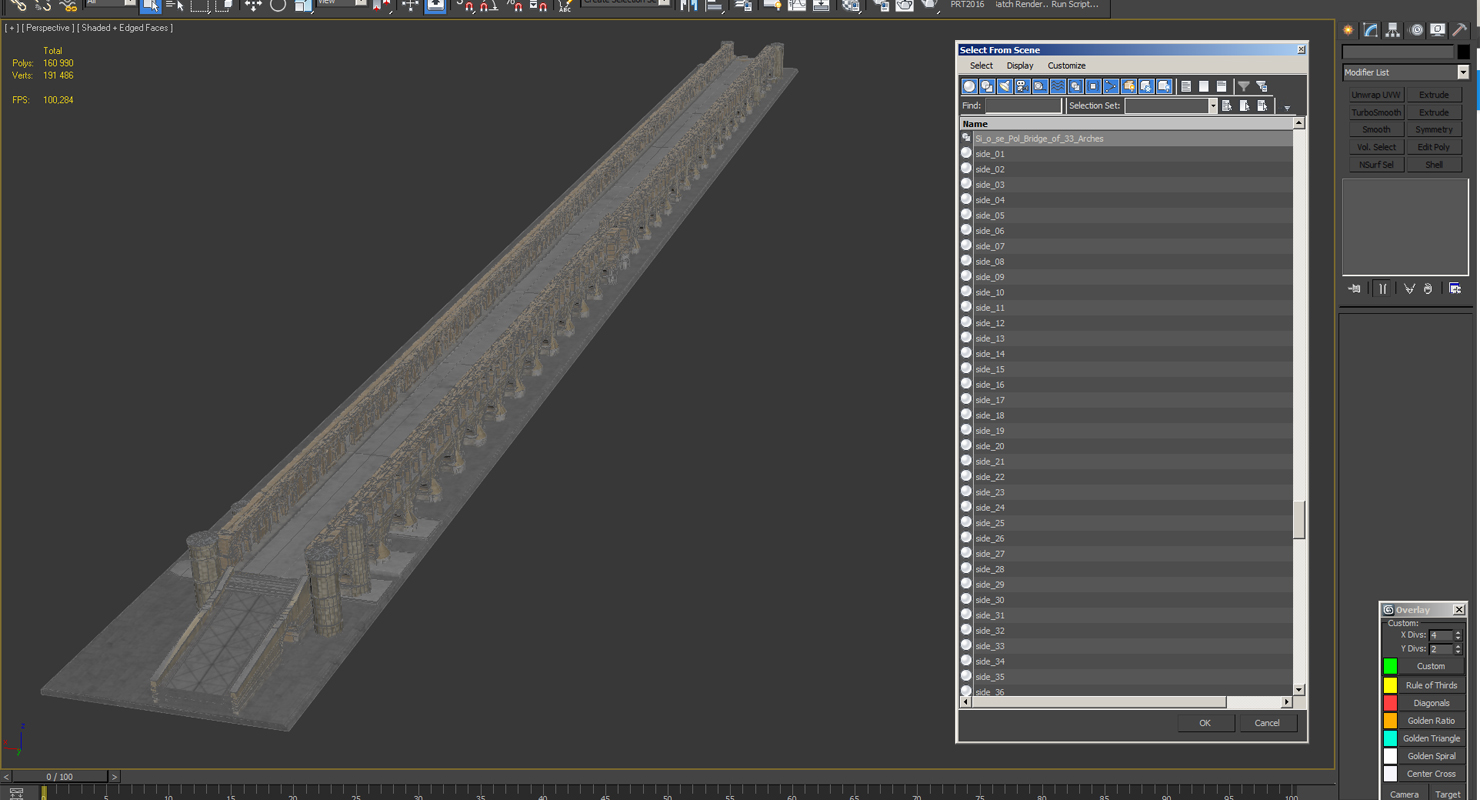The height and width of the screenshot is (800, 1480).
Task: Open the [+] viewport menu
Action: tap(11, 28)
